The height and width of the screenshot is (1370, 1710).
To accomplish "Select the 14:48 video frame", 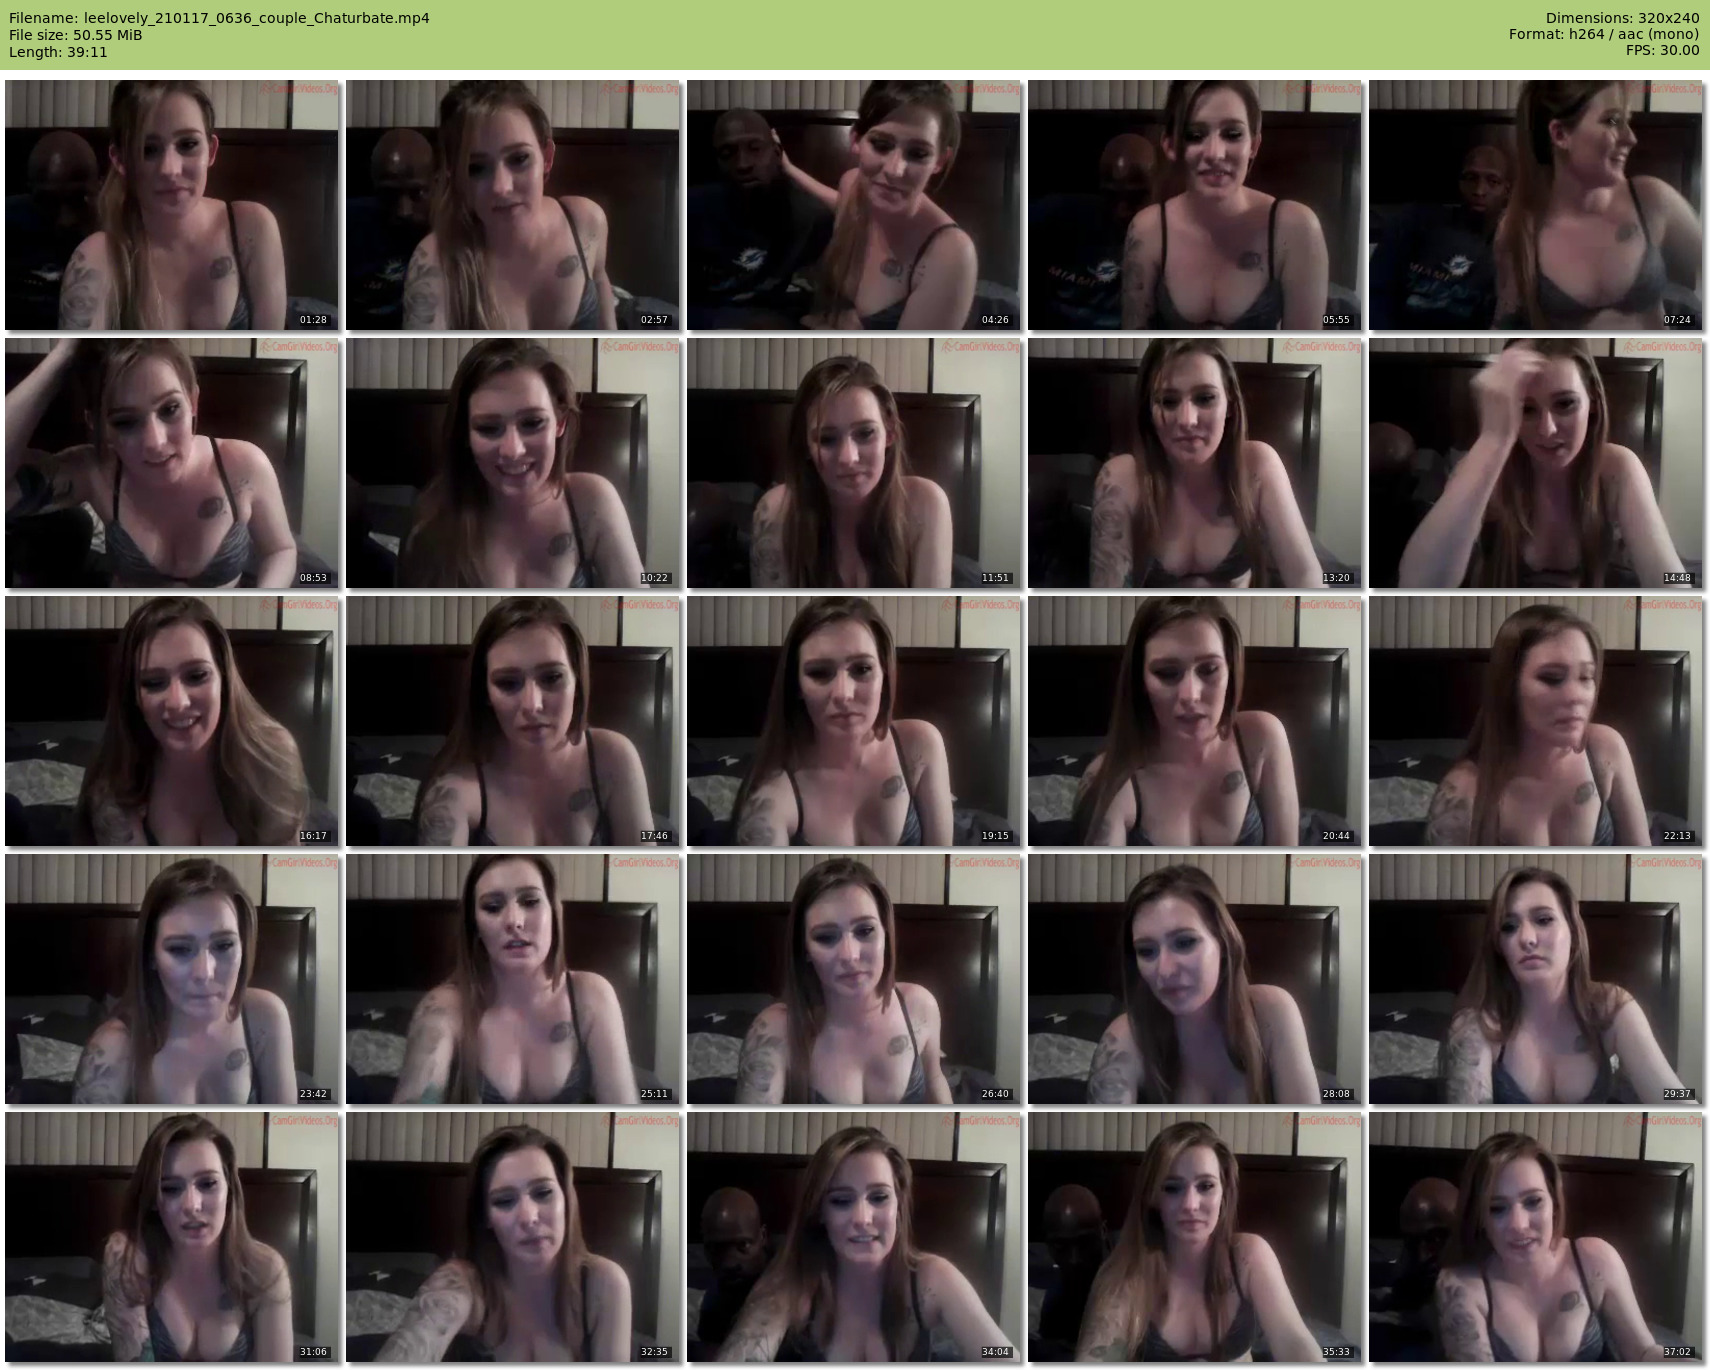I will click(1536, 463).
